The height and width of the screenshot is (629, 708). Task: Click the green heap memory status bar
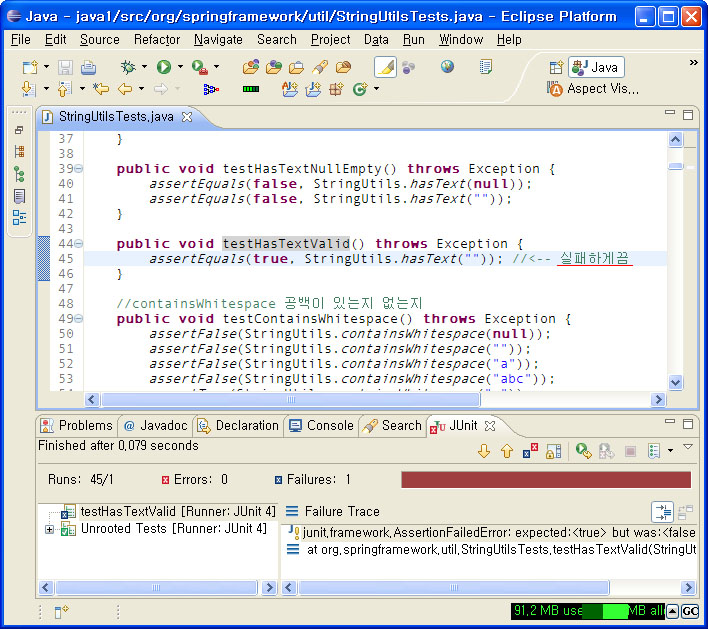pos(587,611)
